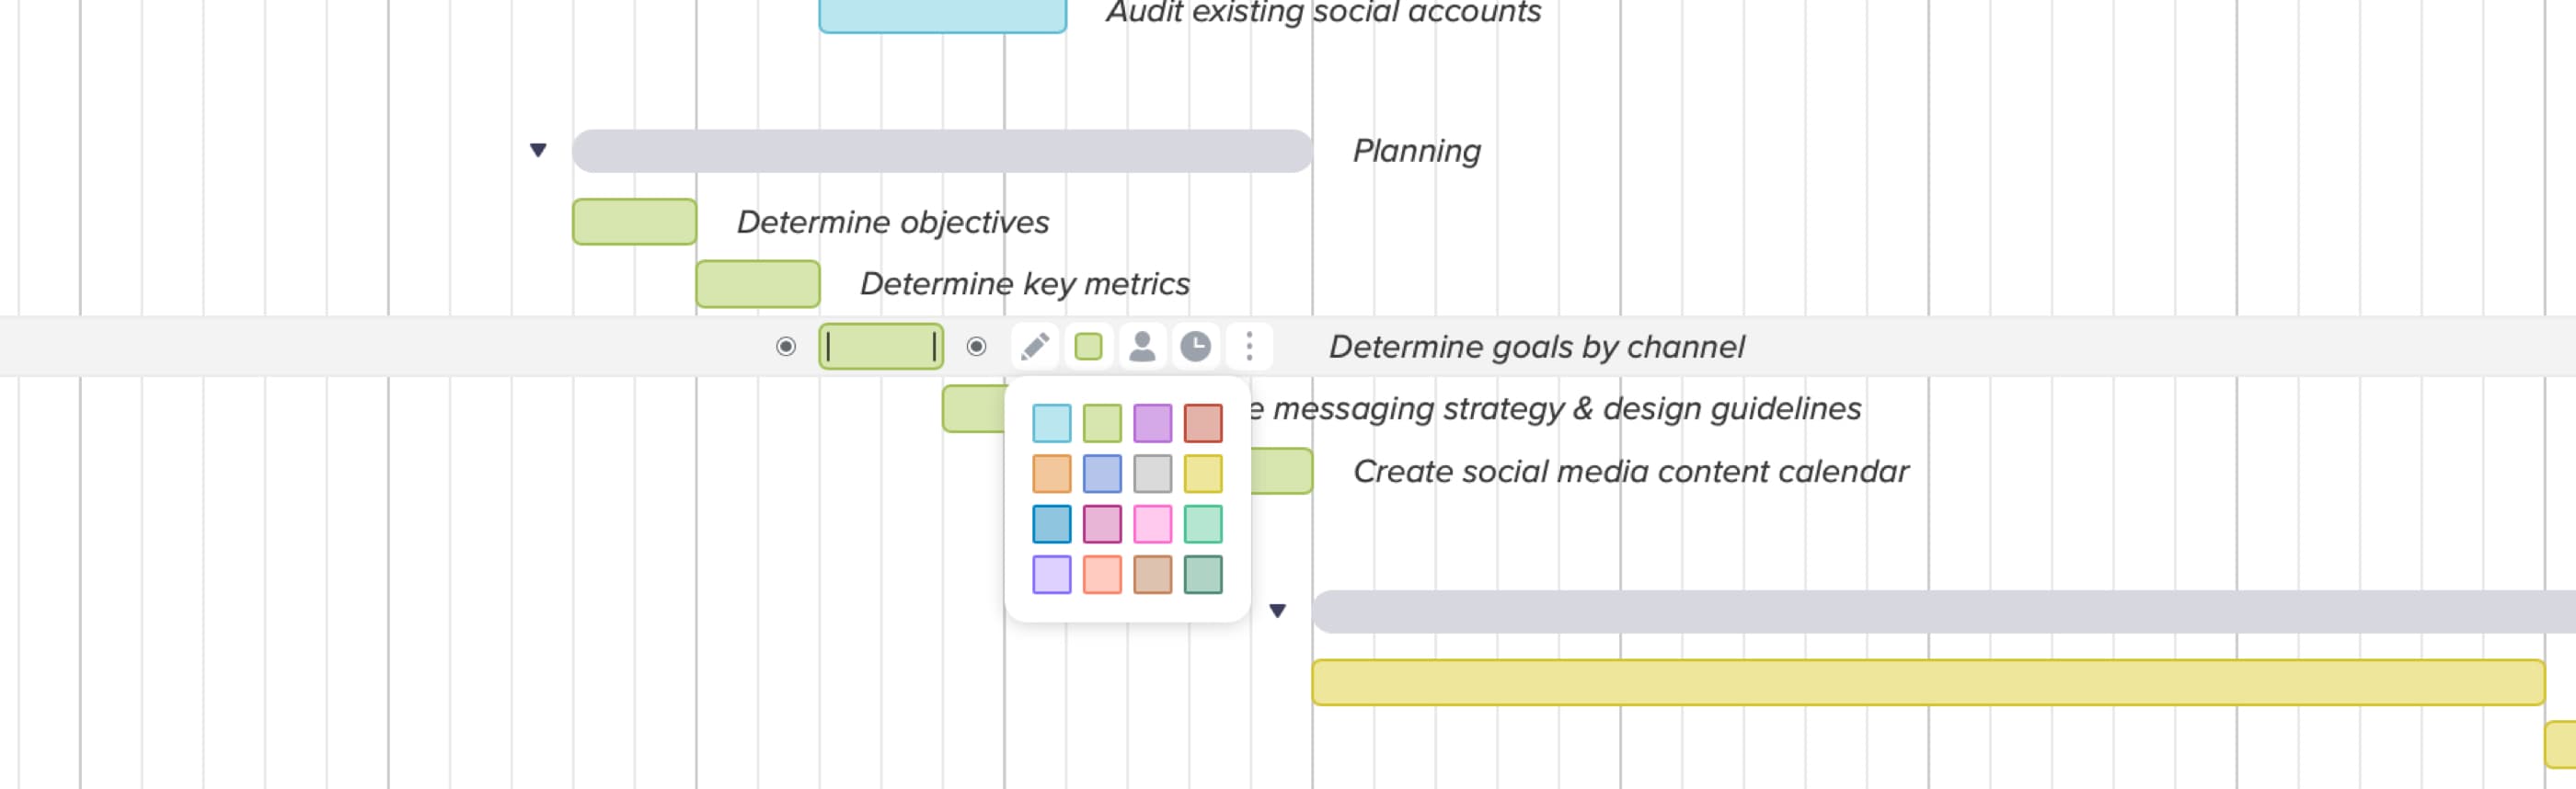This screenshot has height=789, width=2576.
Task: Collapse the lower group's disclosure triangle
Action: (1280, 610)
